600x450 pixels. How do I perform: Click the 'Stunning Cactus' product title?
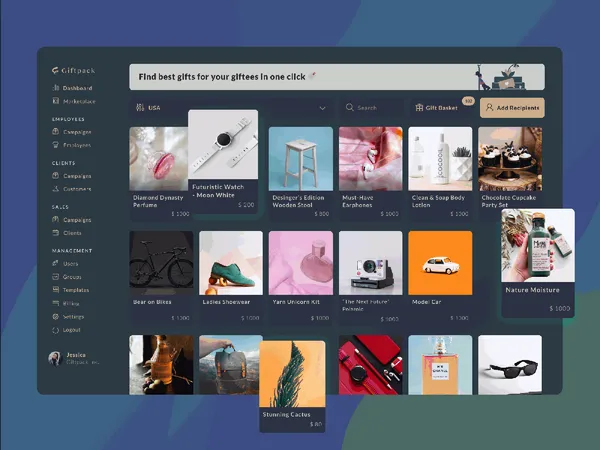[x=286, y=414]
